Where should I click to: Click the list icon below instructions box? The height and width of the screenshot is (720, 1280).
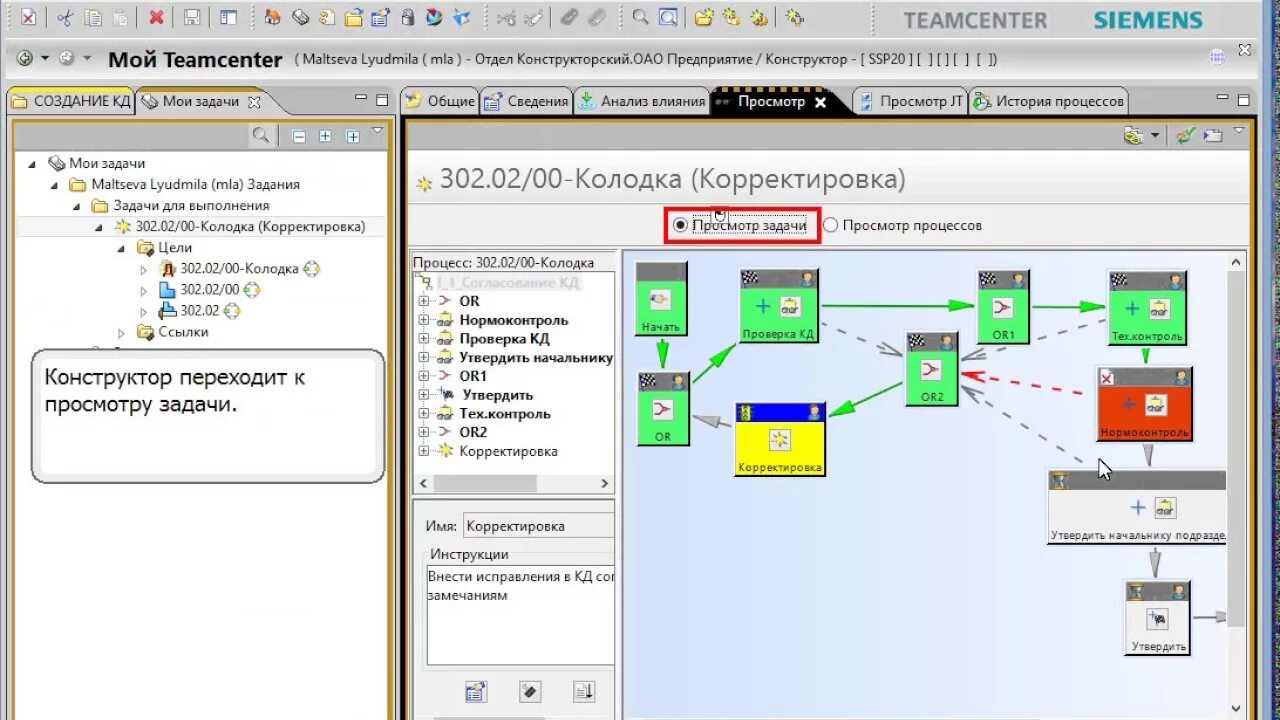(x=476, y=691)
